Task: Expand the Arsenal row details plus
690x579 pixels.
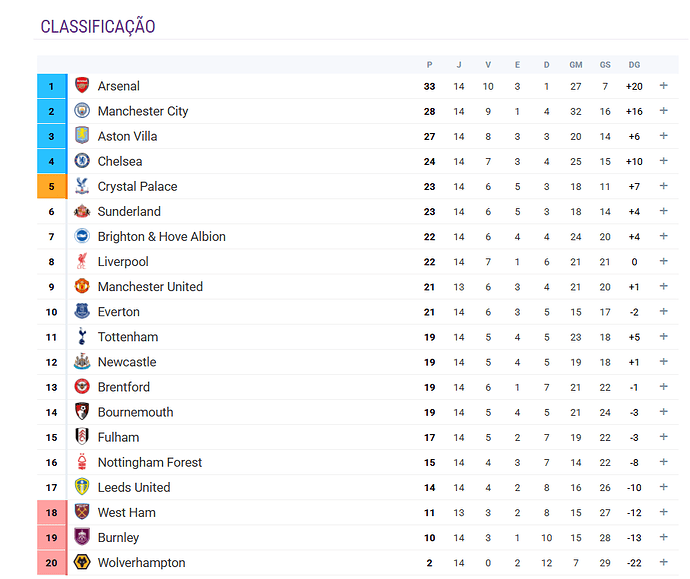Action: click(x=663, y=86)
